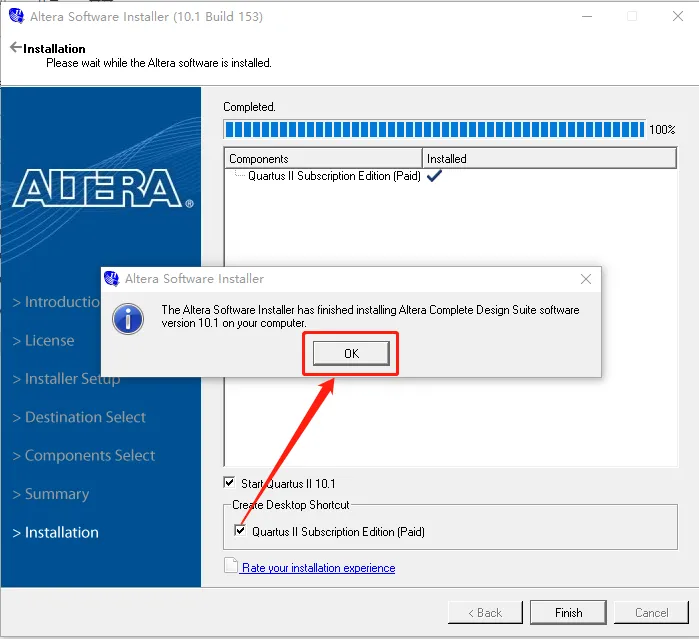Image resolution: width=699 pixels, height=639 pixels.
Task: Click the Finish button
Action: click(568, 613)
